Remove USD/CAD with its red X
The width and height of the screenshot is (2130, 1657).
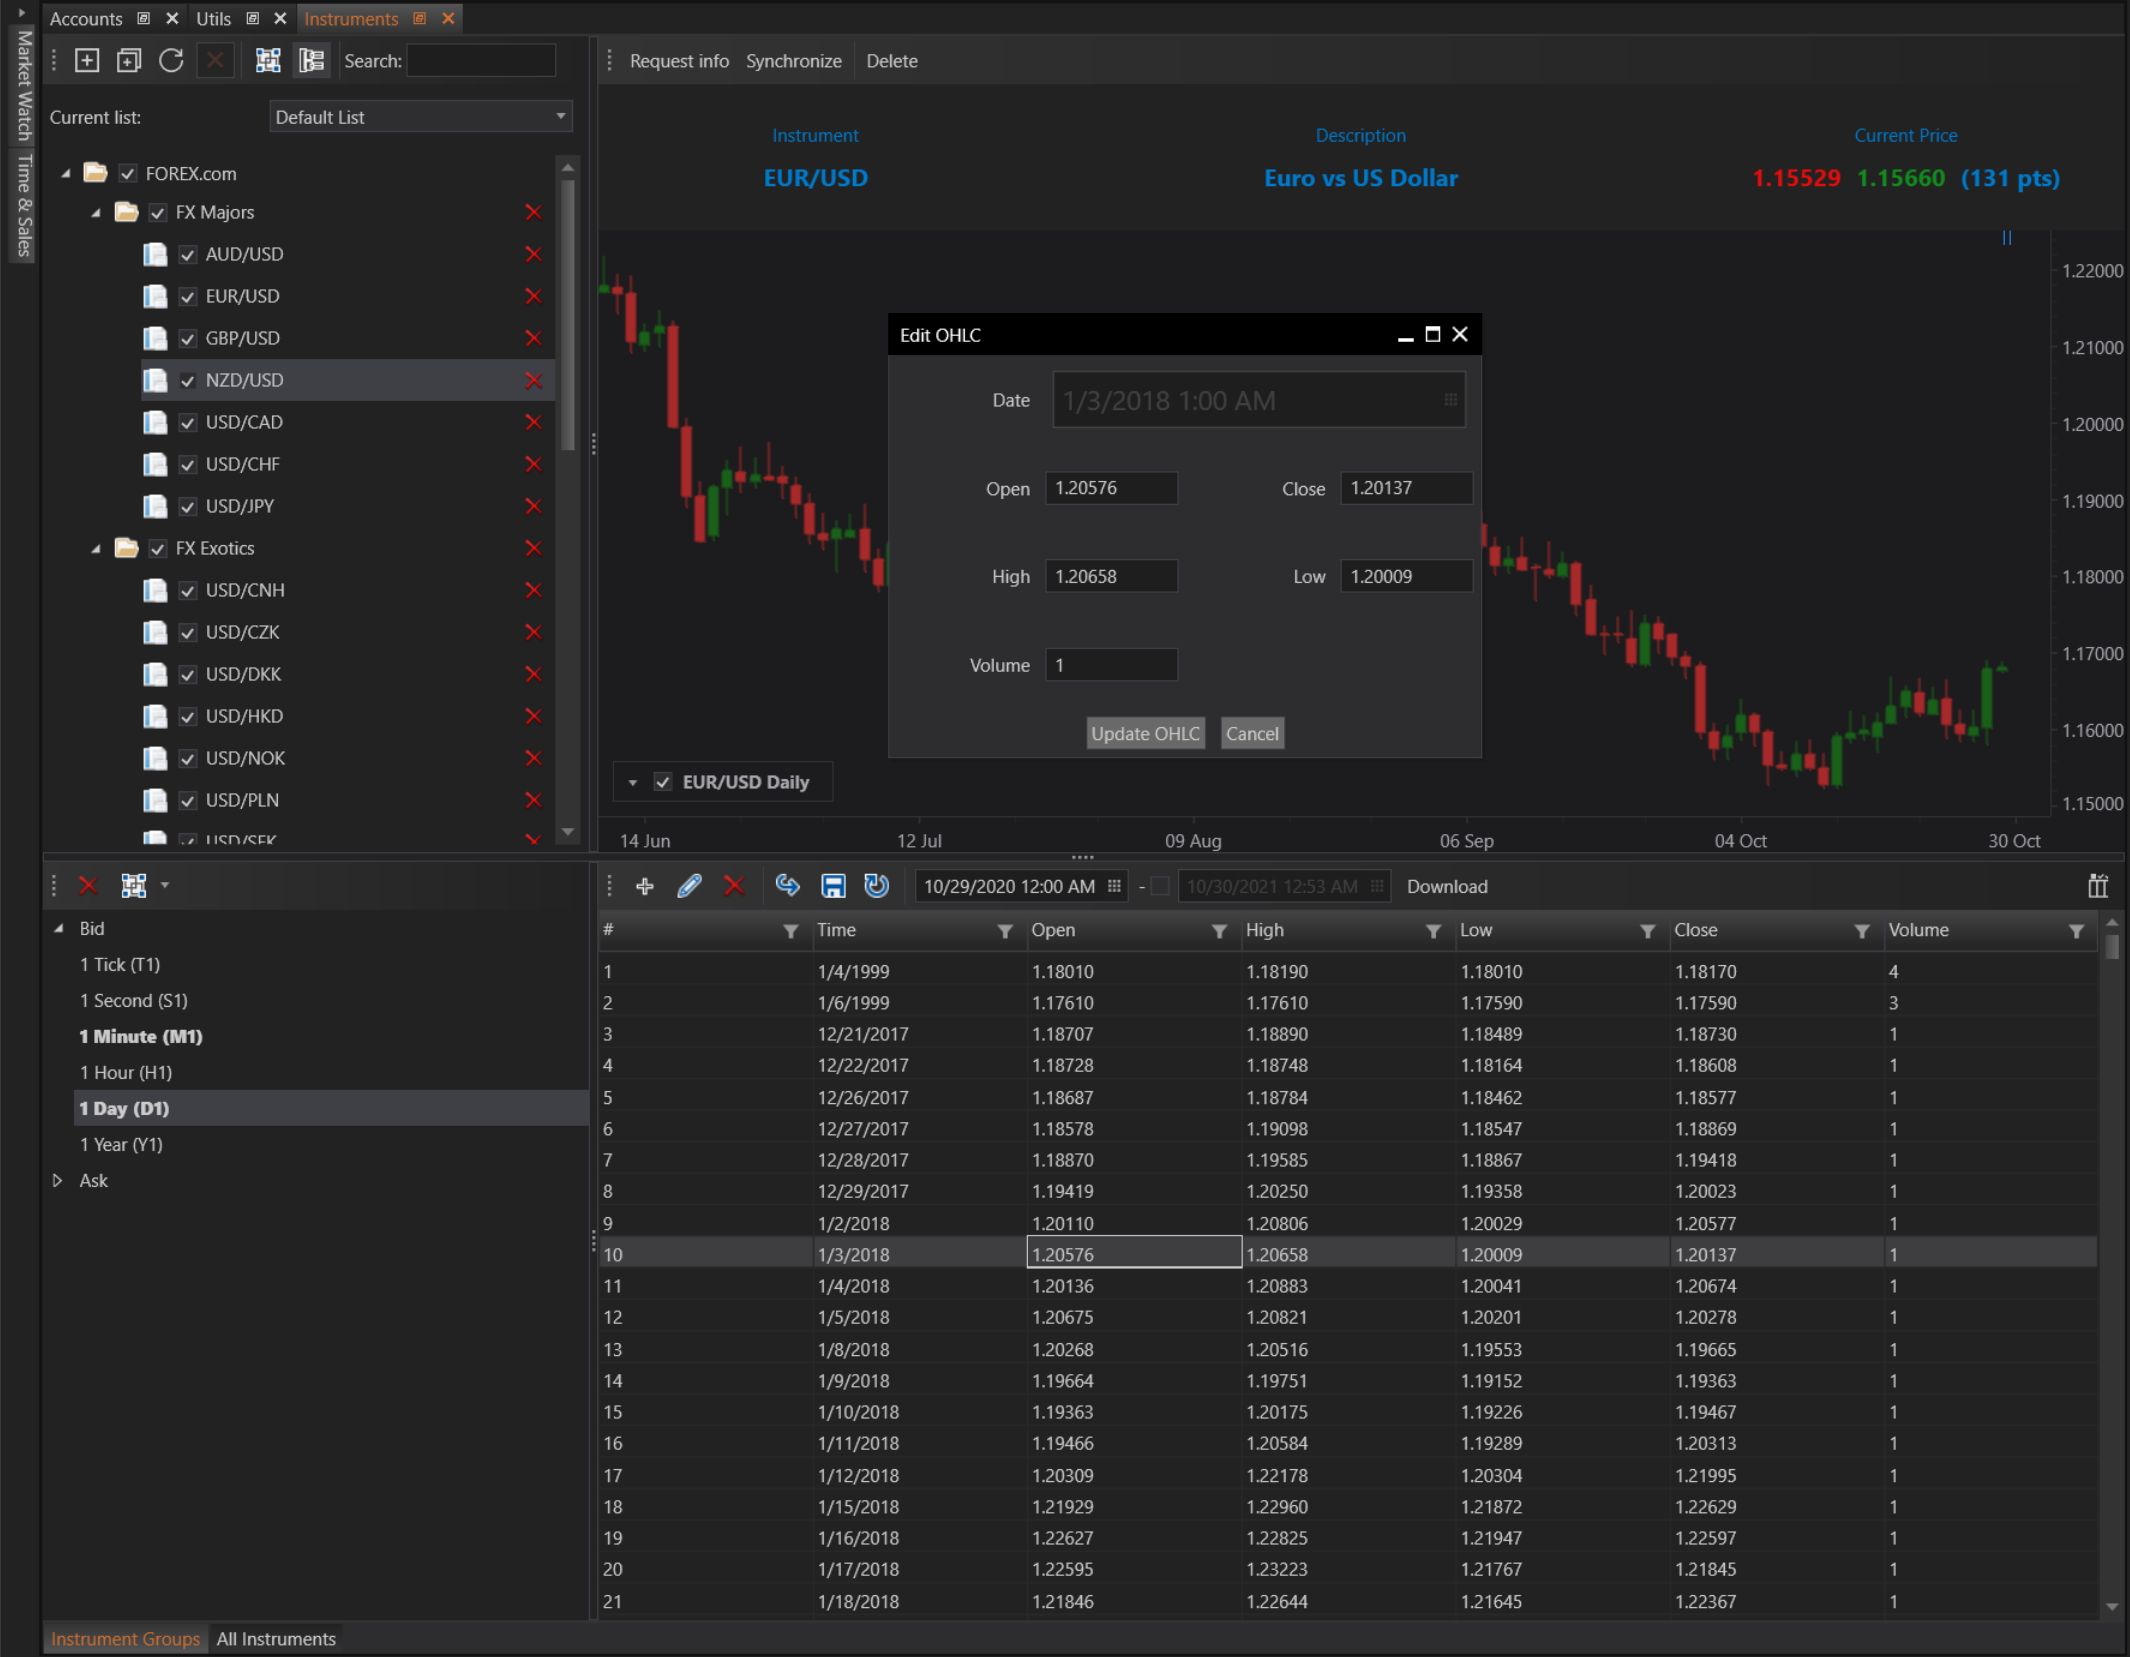coord(533,422)
